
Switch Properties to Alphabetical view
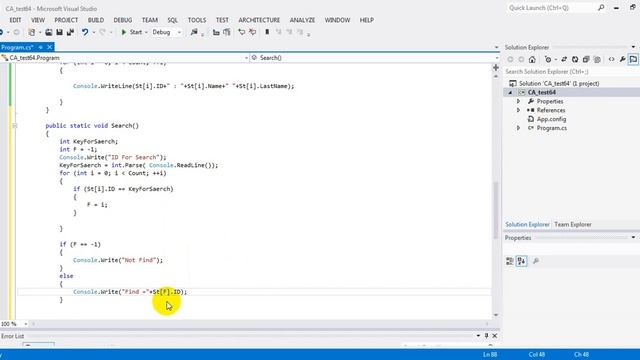point(522,261)
